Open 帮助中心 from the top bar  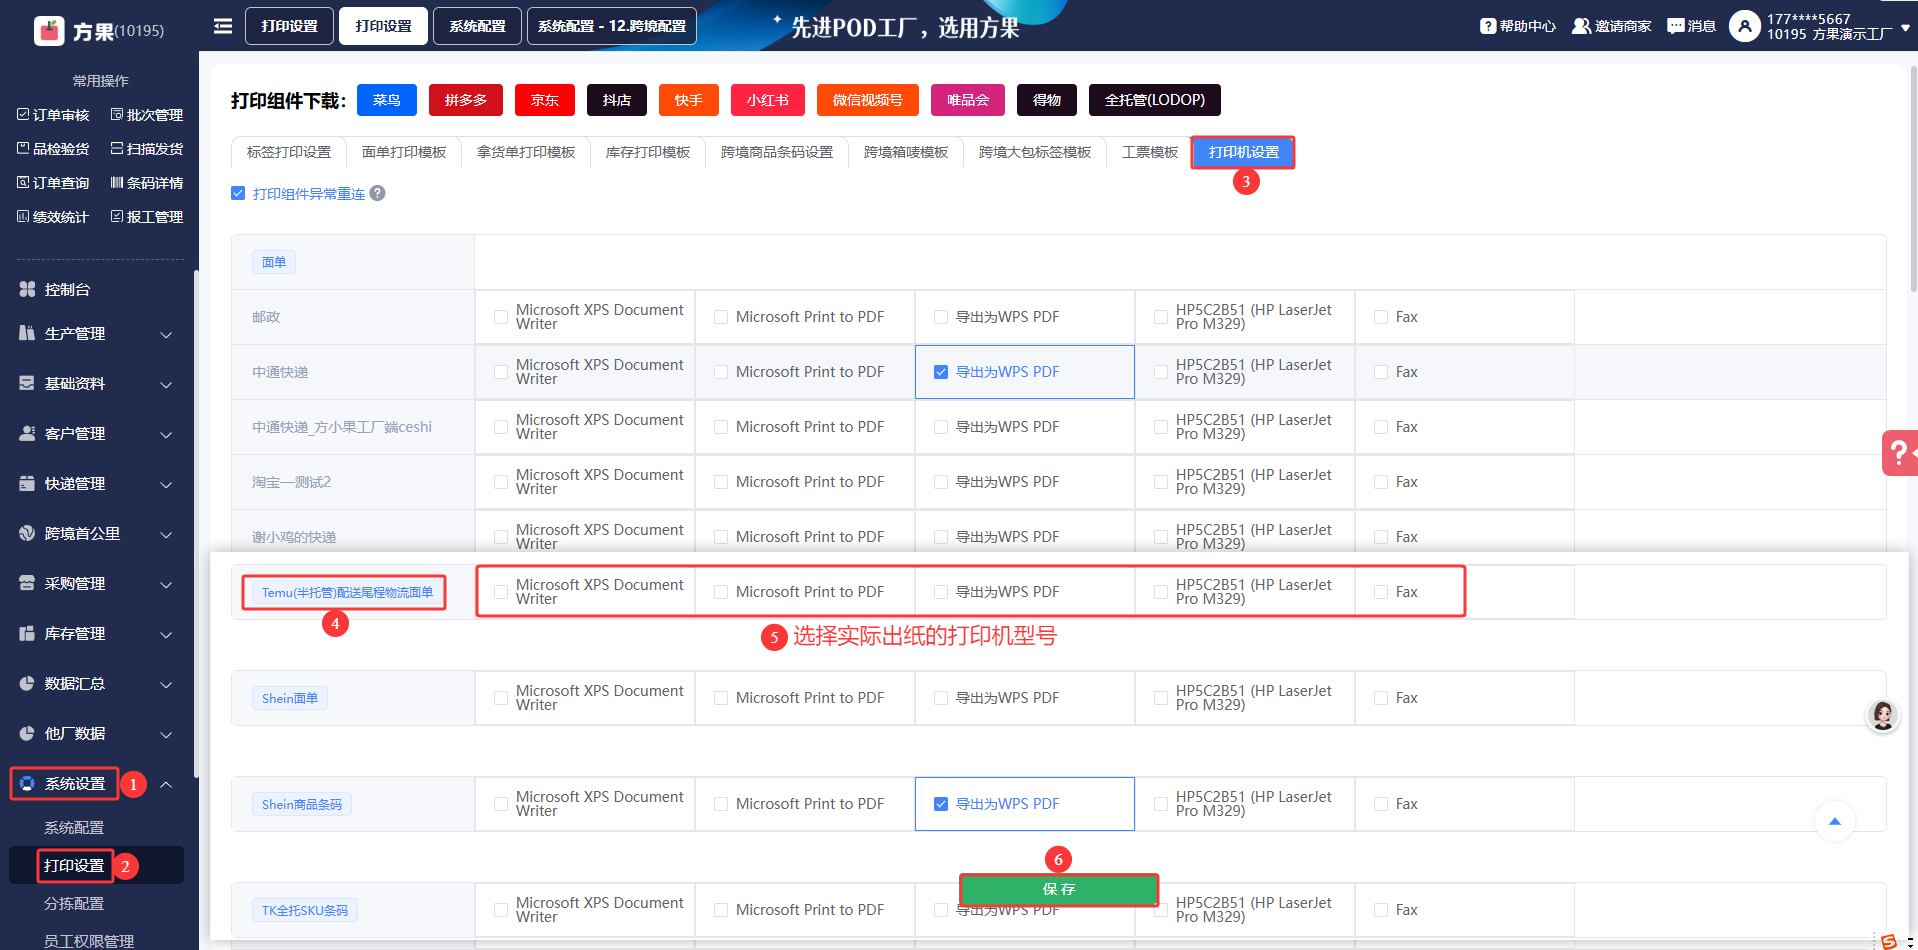point(1518,26)
